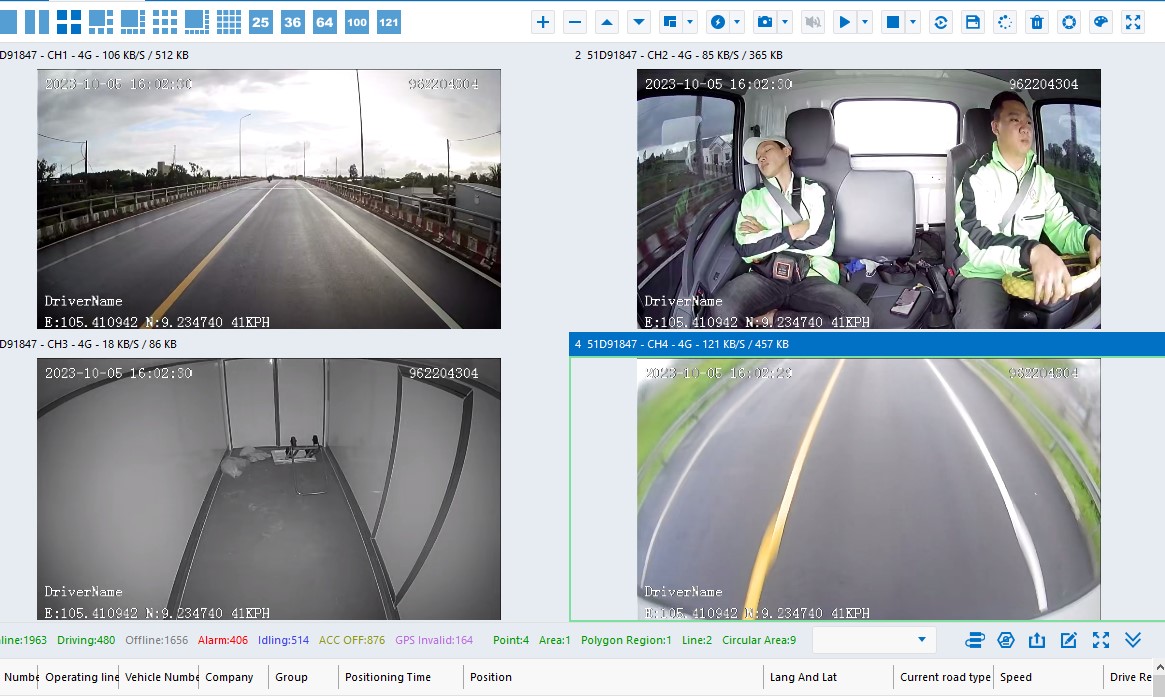The image size is (1165, 697).
Task: Open dropdown arrow next to play button
Action: tap(866, 22)
